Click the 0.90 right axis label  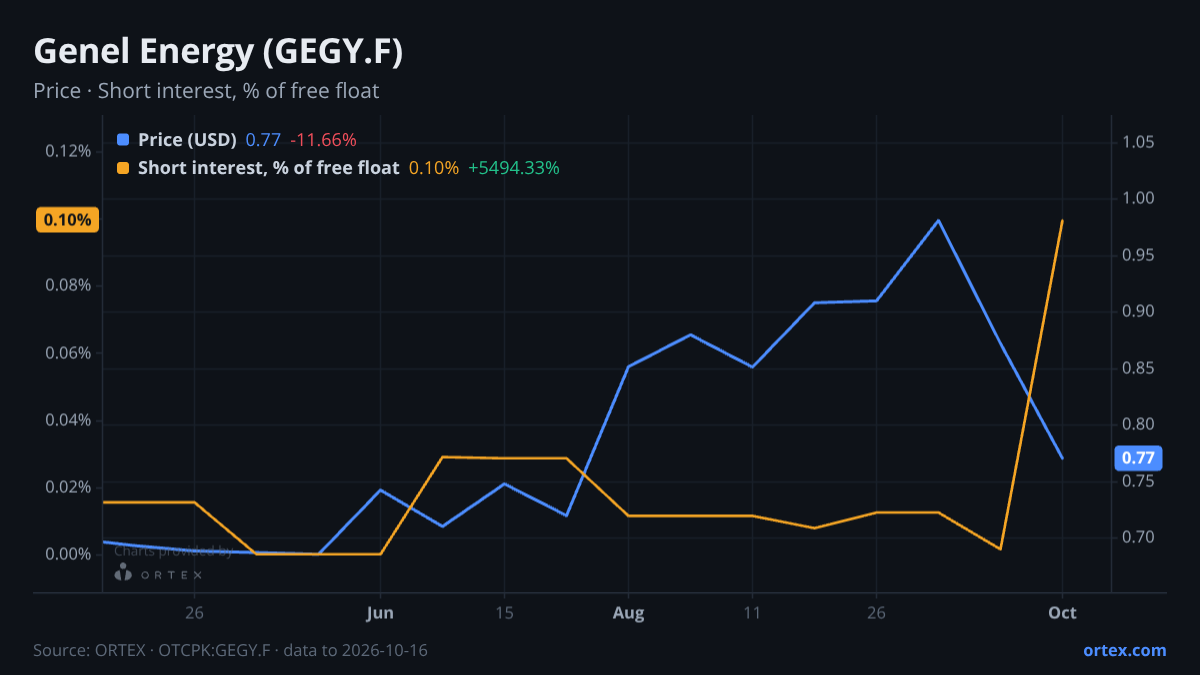[x=1138, y=311]
